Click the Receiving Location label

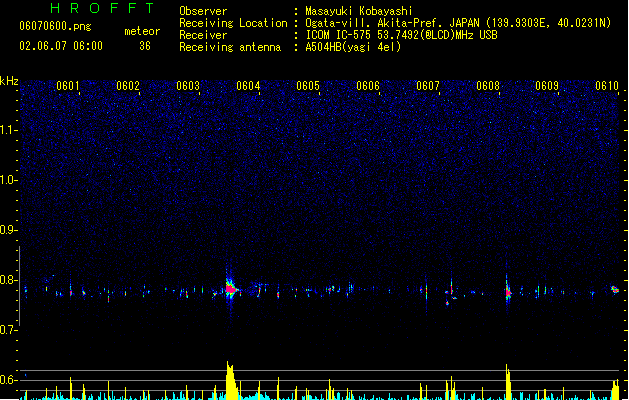coord(233,23)
